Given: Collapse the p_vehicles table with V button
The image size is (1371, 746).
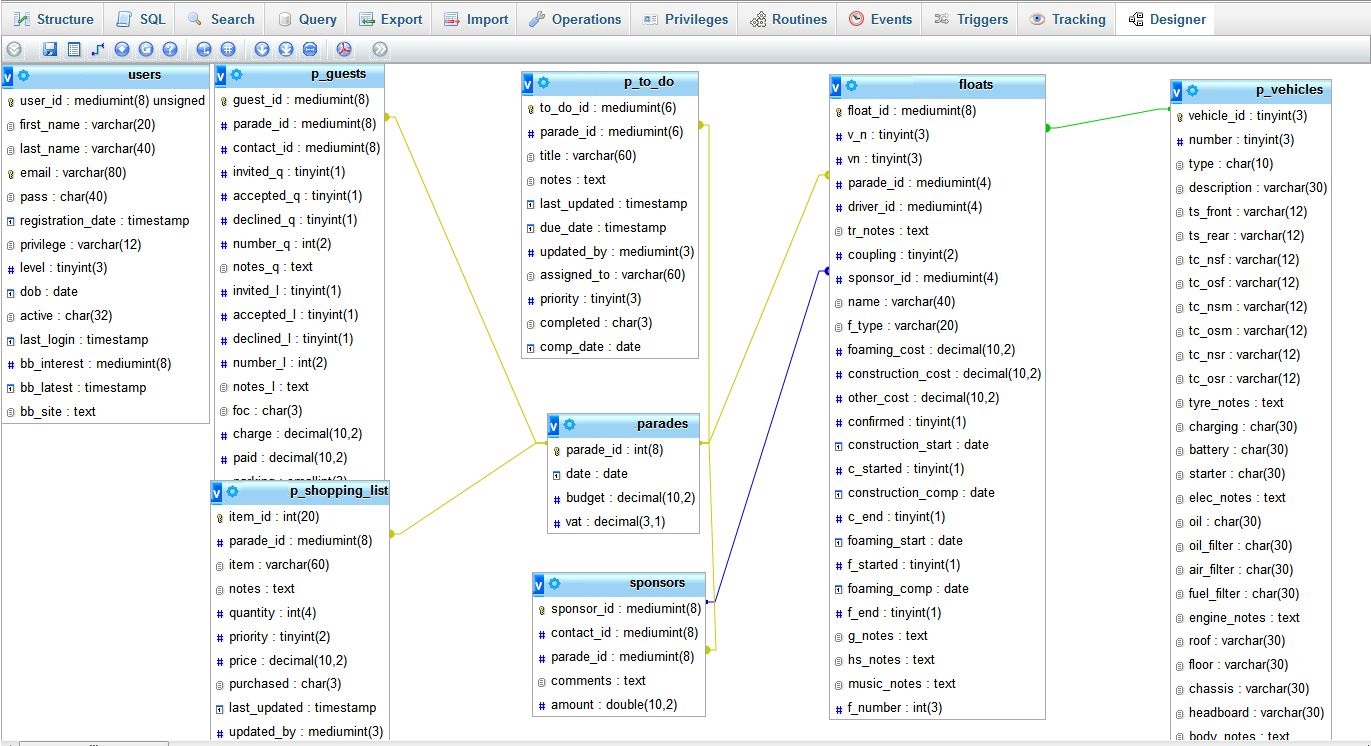Looking at the screenshot, I should (x=1178, y=91).
